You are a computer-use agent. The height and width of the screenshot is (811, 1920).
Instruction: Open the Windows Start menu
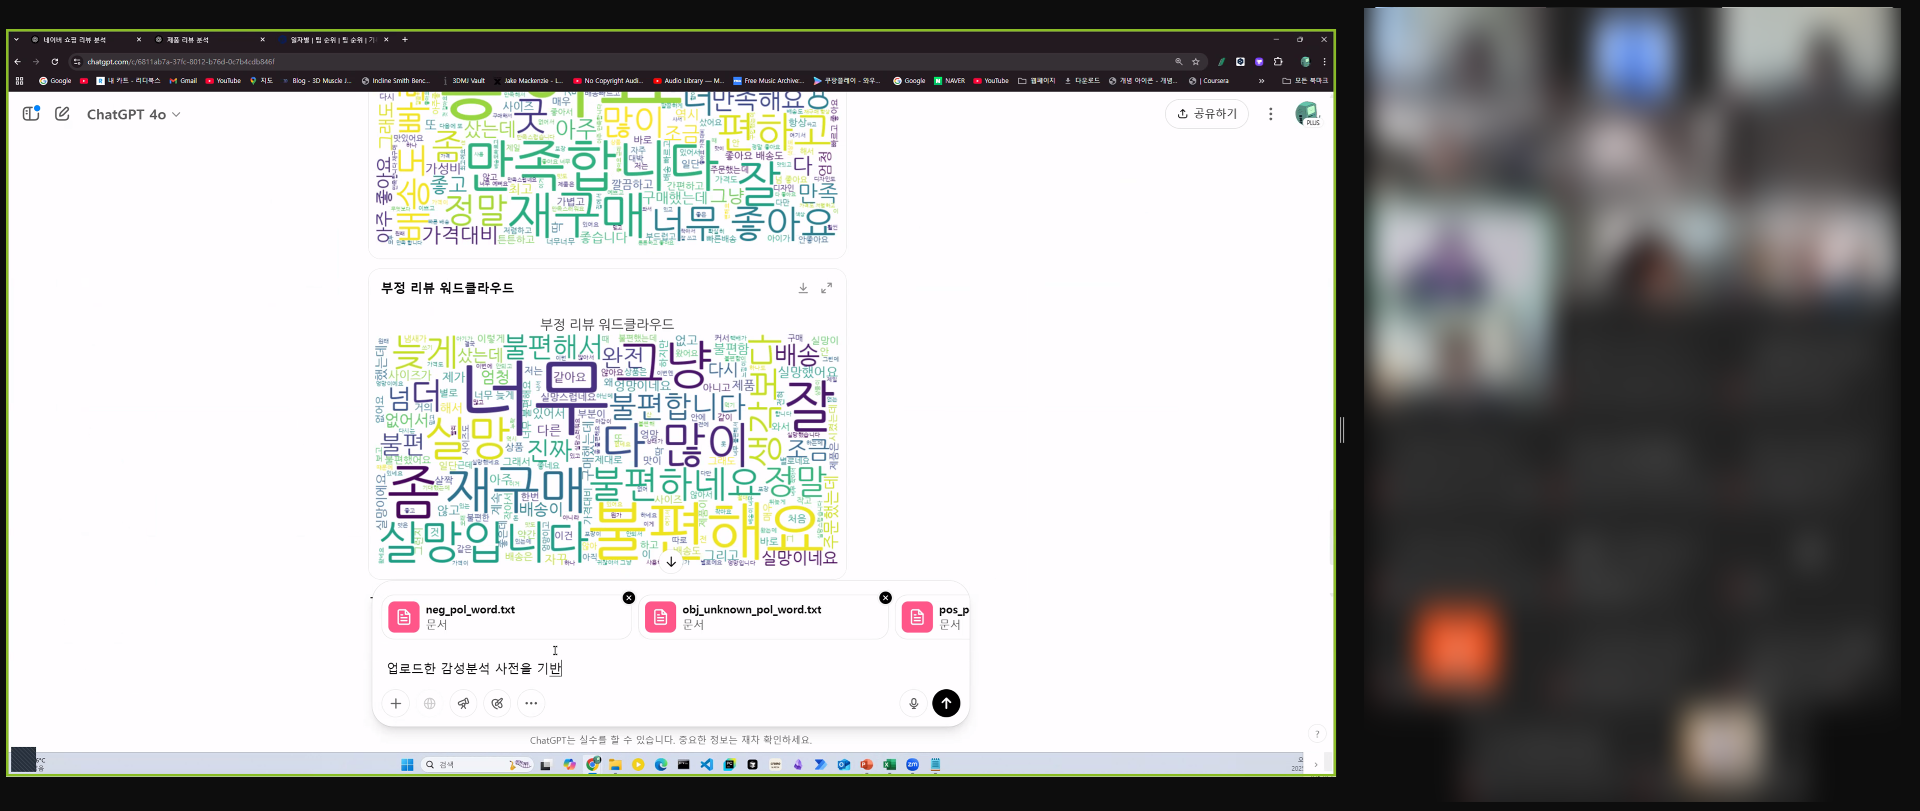(x=407, y=765)
